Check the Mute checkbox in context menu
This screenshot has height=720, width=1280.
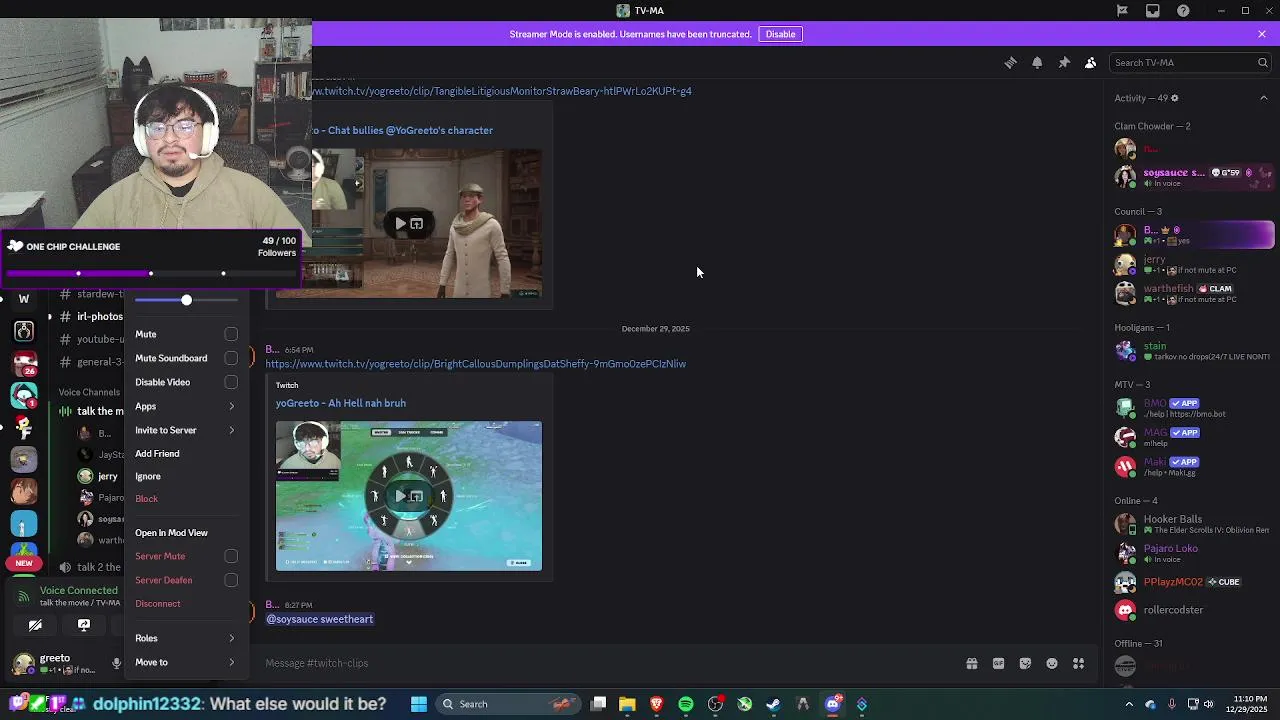click(x=231, y=334)
